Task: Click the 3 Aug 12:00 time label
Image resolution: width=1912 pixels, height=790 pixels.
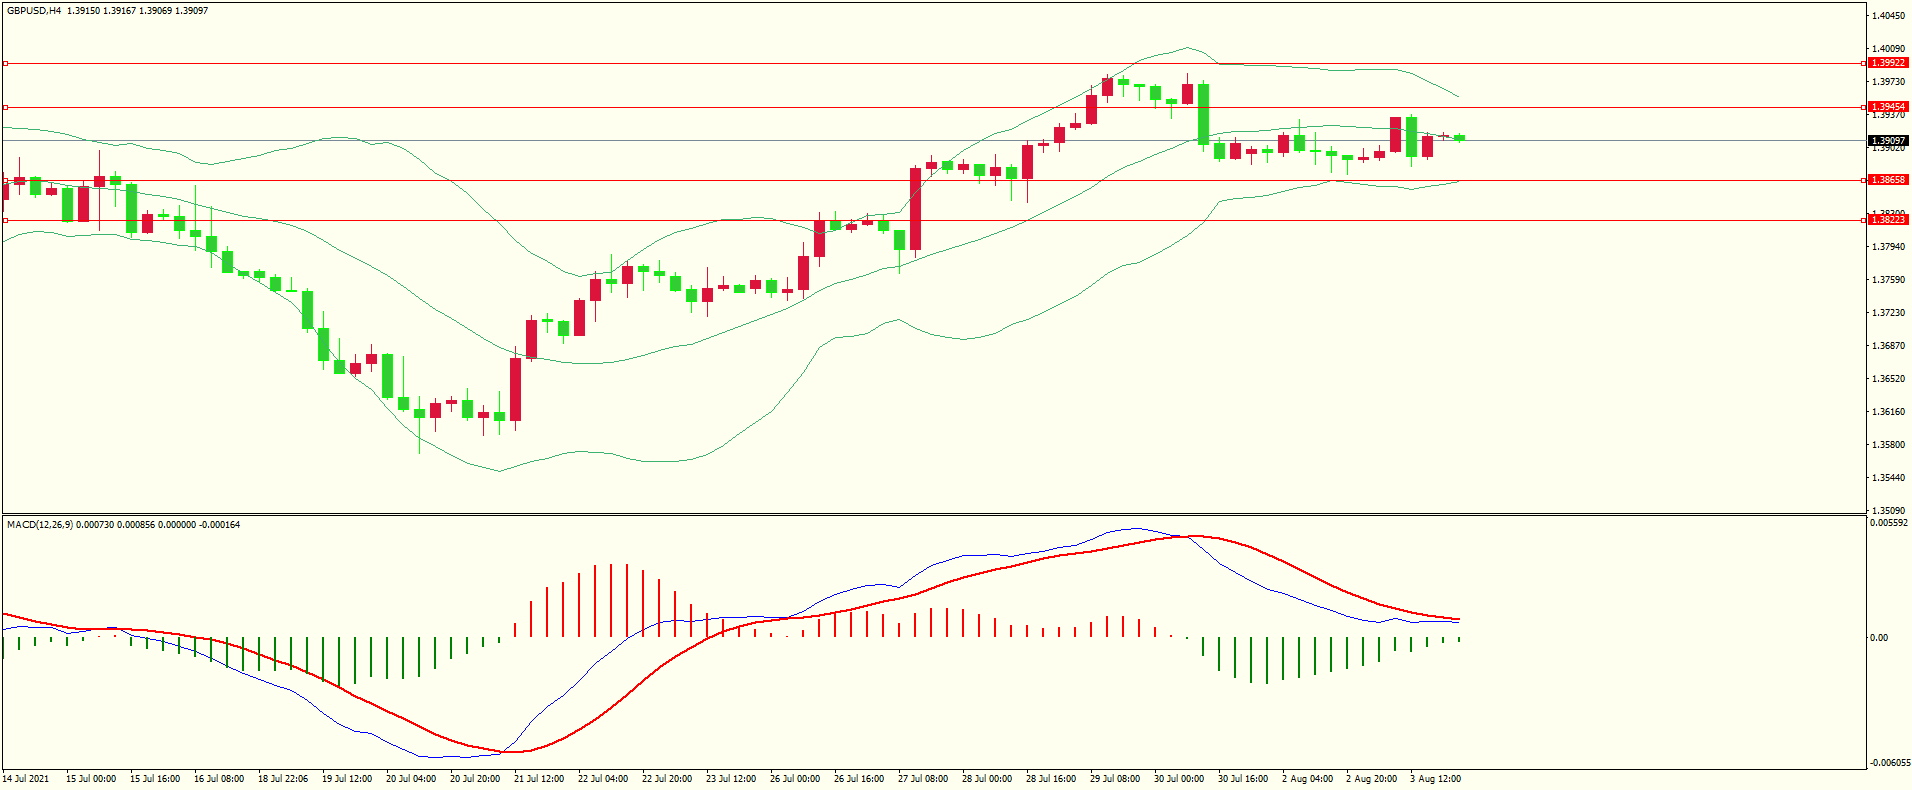Action: [x=1435, y=779]
